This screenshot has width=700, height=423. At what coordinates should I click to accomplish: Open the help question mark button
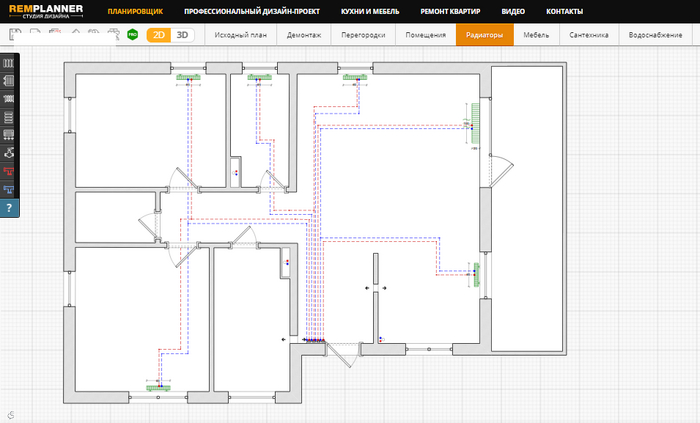click(x=9, y=208)
